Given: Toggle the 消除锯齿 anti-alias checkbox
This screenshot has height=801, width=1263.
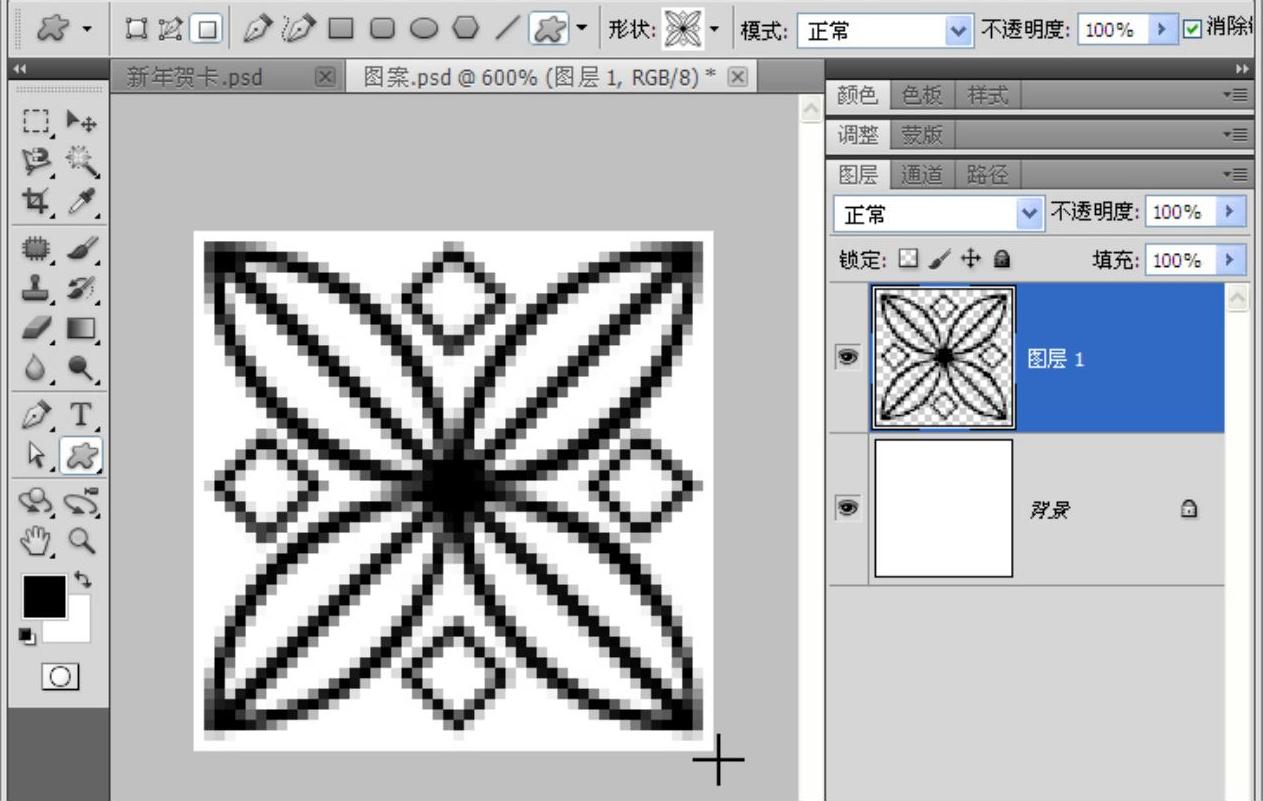Looking at the screenshot, I should pyautogui.click(x=1192, y=29).
